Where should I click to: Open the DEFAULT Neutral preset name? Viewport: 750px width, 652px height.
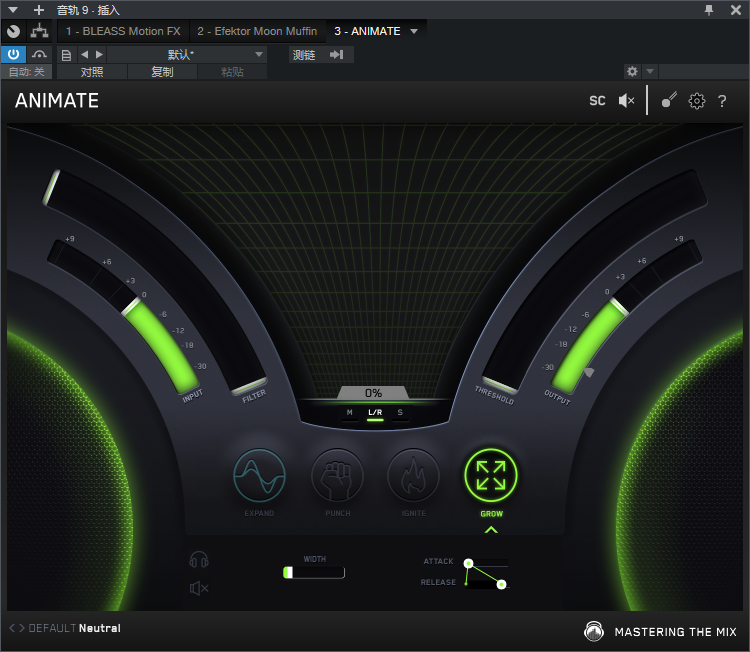[x=75, y=628]
